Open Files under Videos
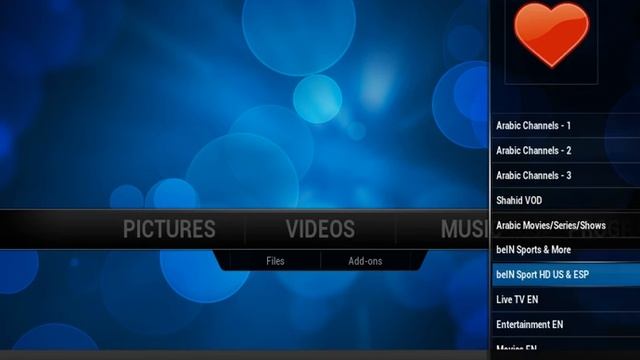The width and height of the screenshot is (640, 360). click(x=275, y=261)
